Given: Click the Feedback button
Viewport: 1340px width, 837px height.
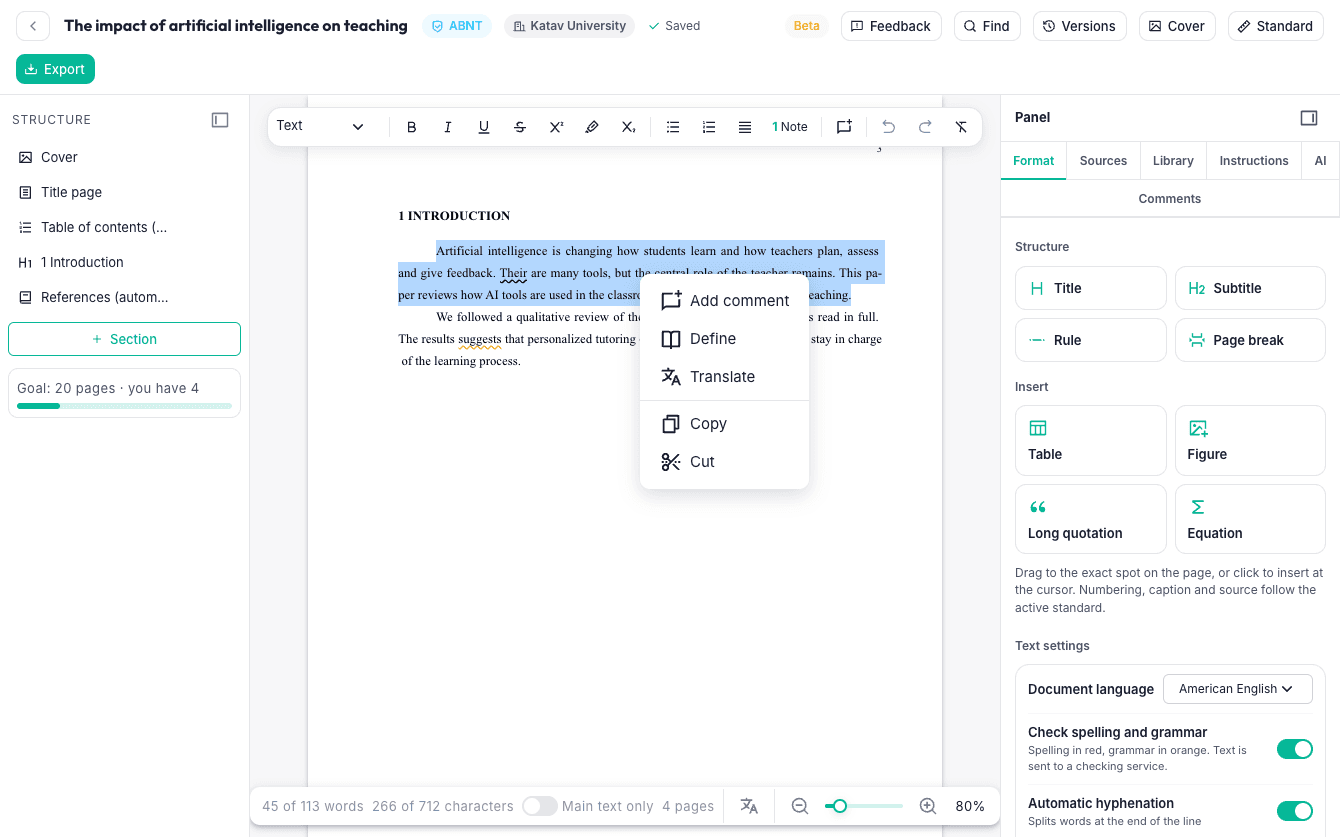Looking at the screenshot, I should pos(891,26).
